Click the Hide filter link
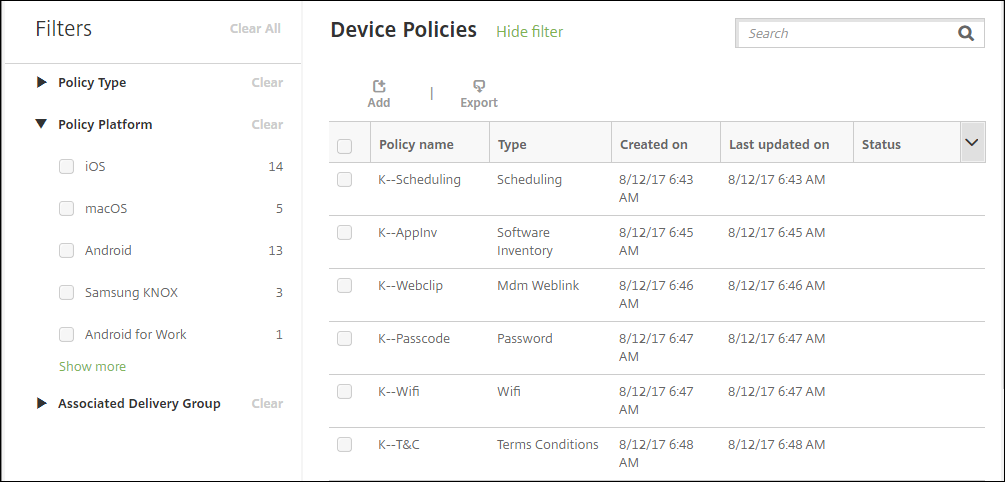1005x482 pixels. (530, 32)
